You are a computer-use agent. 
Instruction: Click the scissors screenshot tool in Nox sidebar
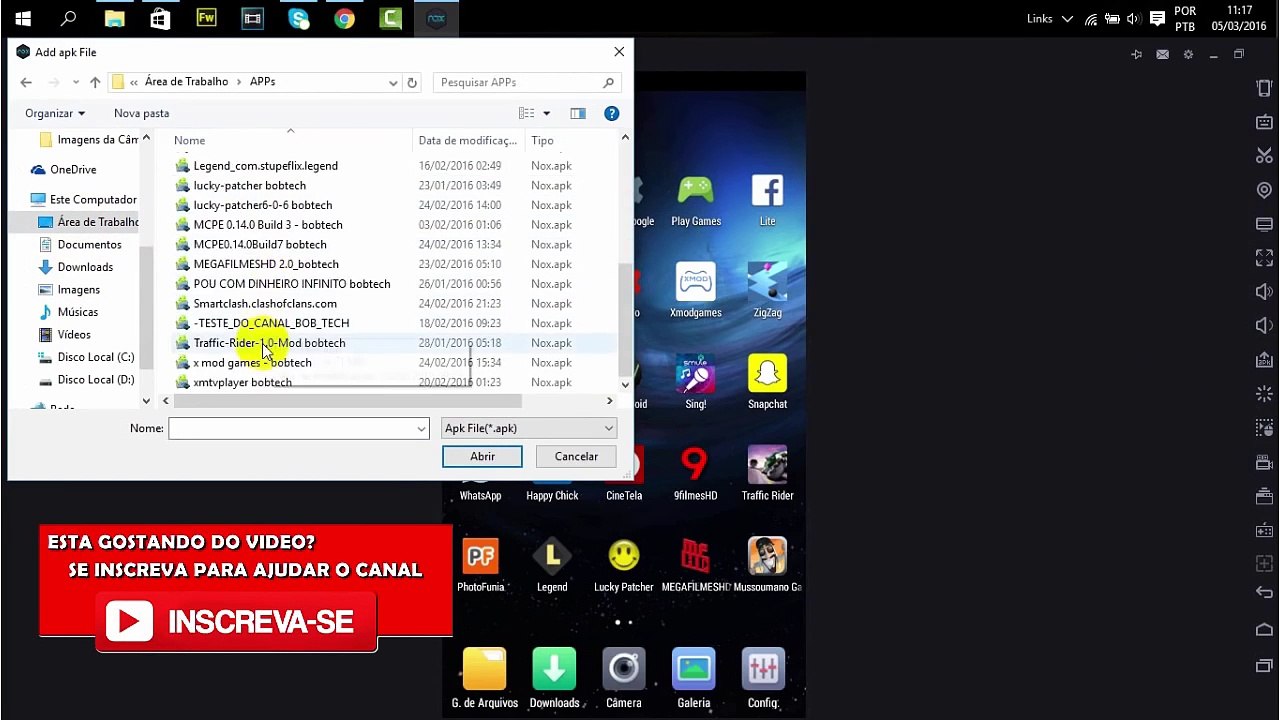point(1264,156)
